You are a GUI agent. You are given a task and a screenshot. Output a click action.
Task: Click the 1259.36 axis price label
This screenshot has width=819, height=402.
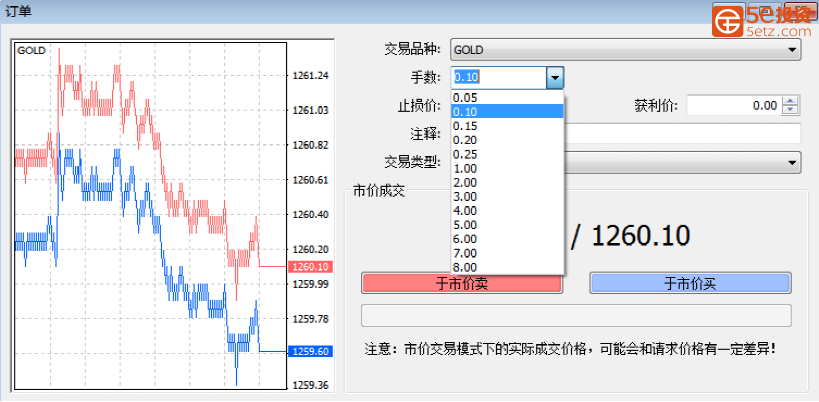coord(311,386)
